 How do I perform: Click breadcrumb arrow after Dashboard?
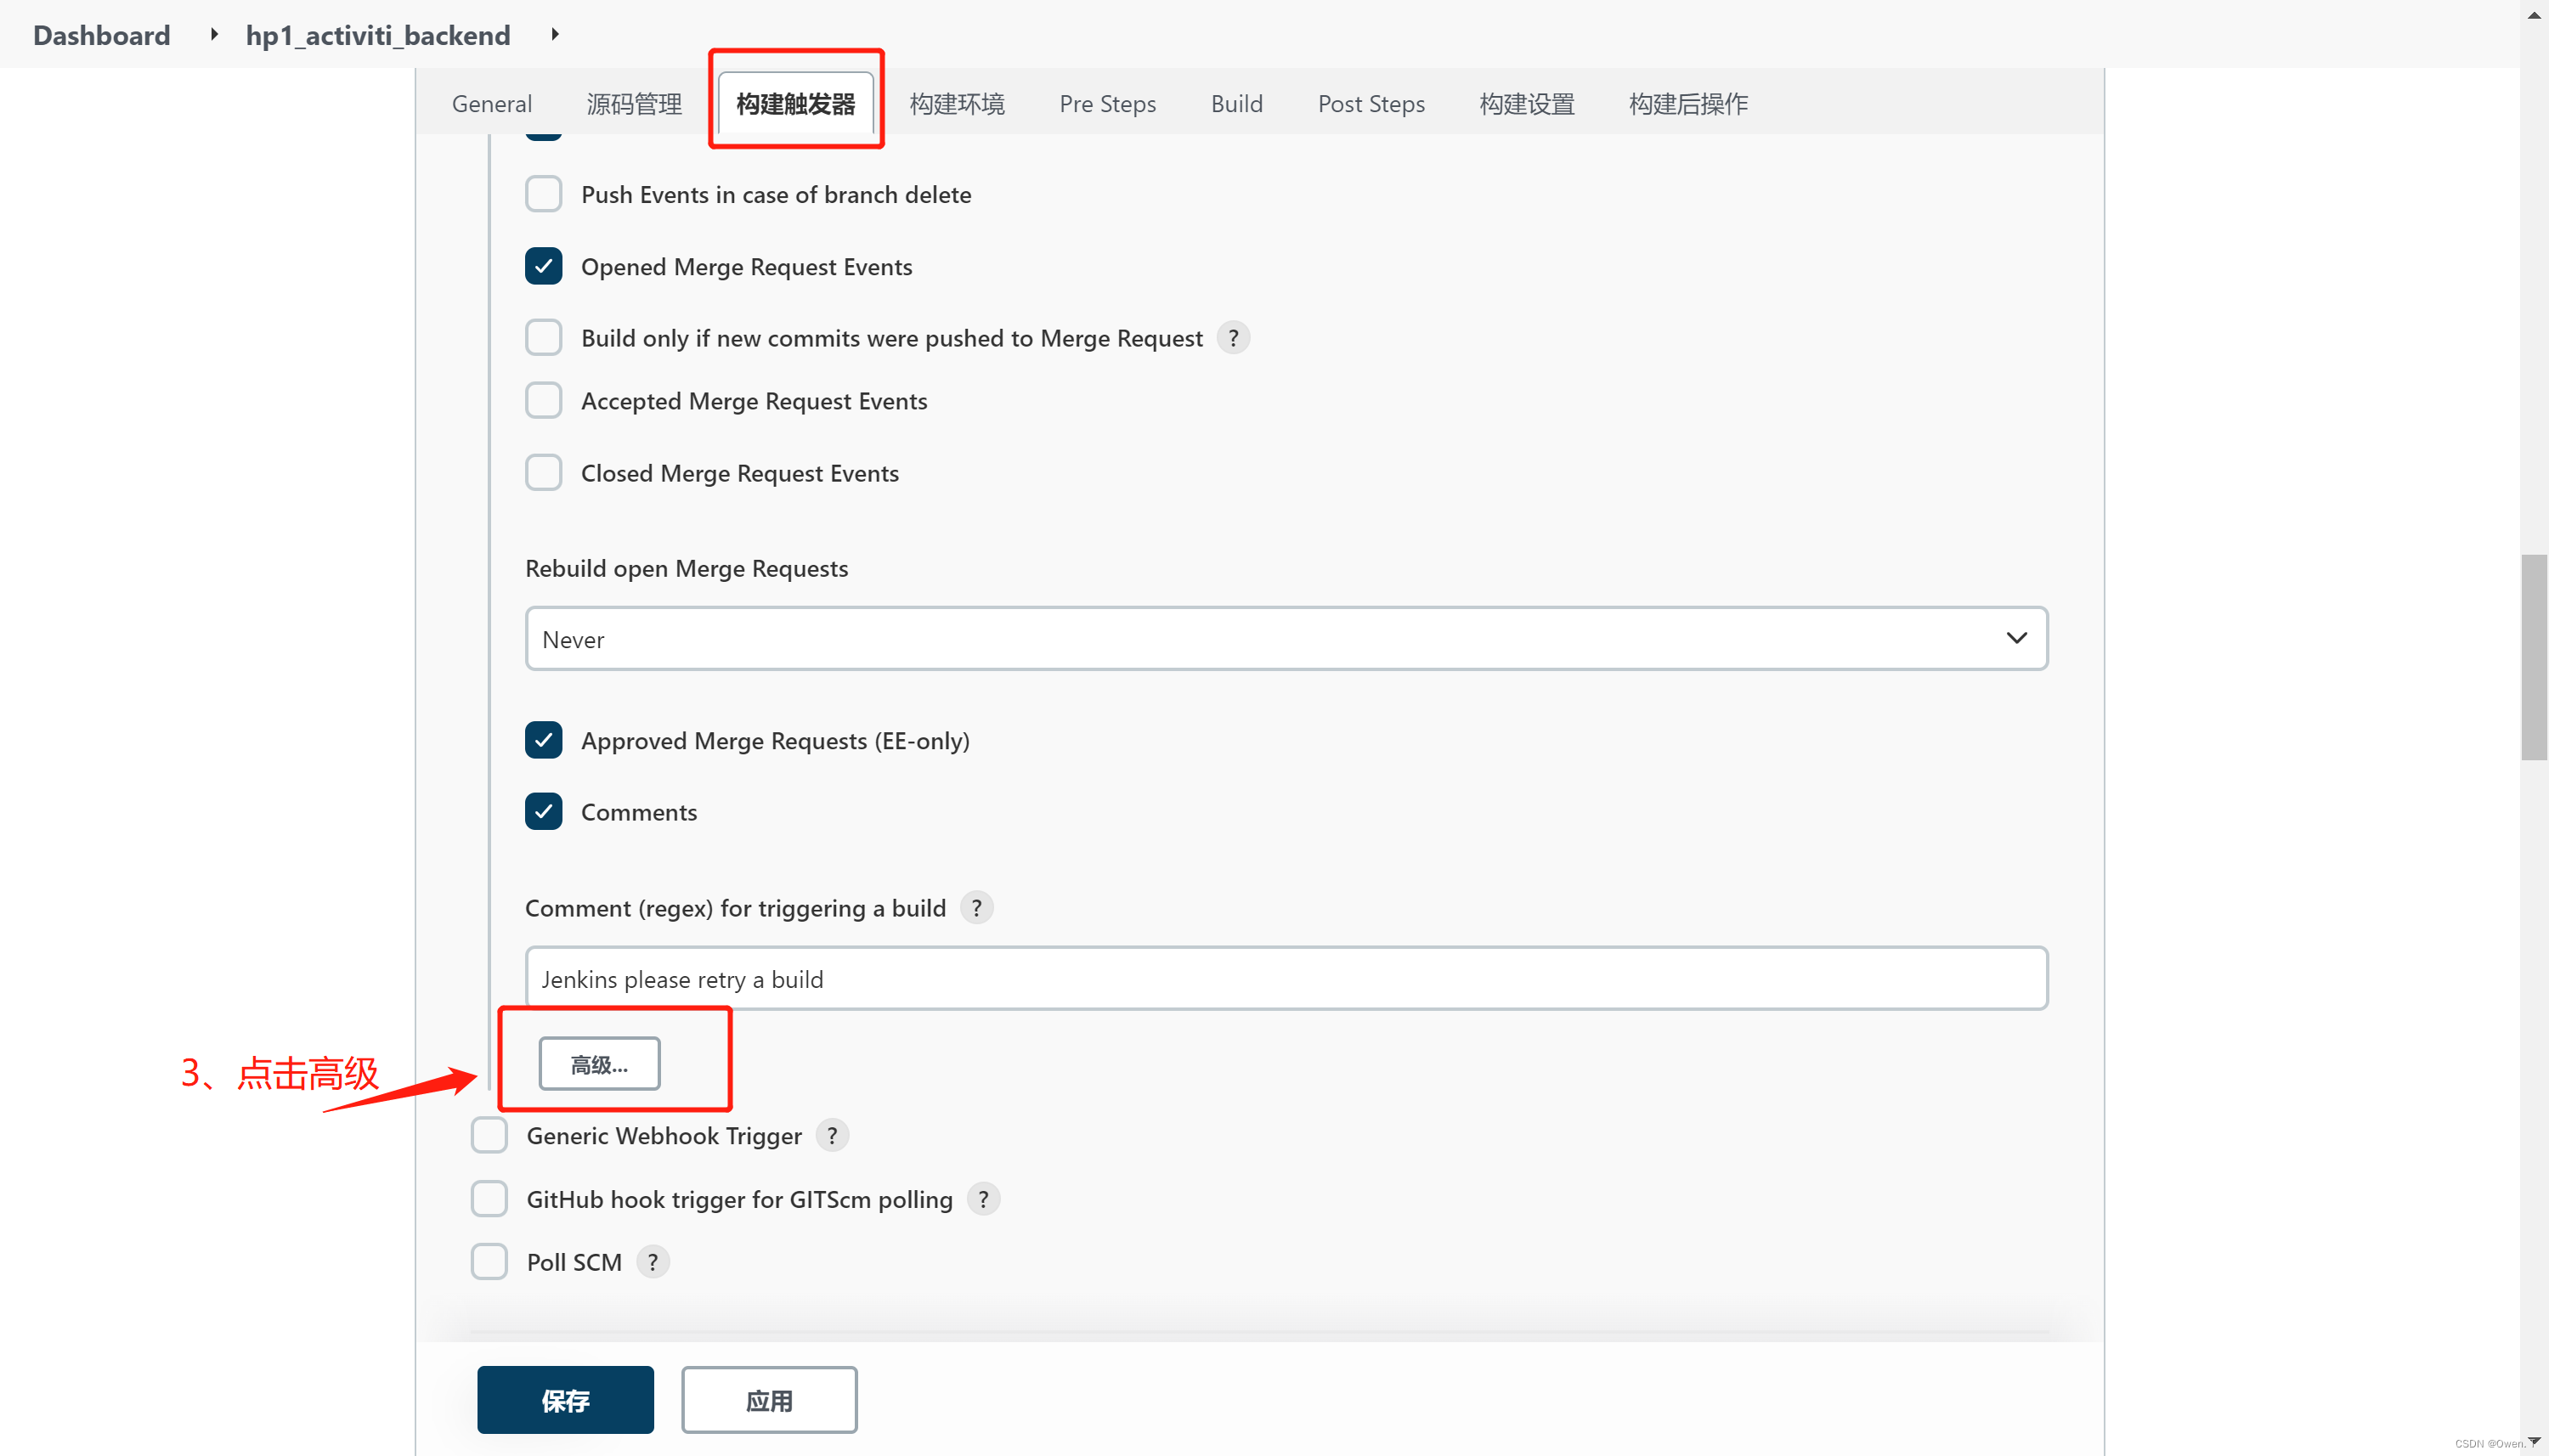pyautogui.click(x=213, y=35)
